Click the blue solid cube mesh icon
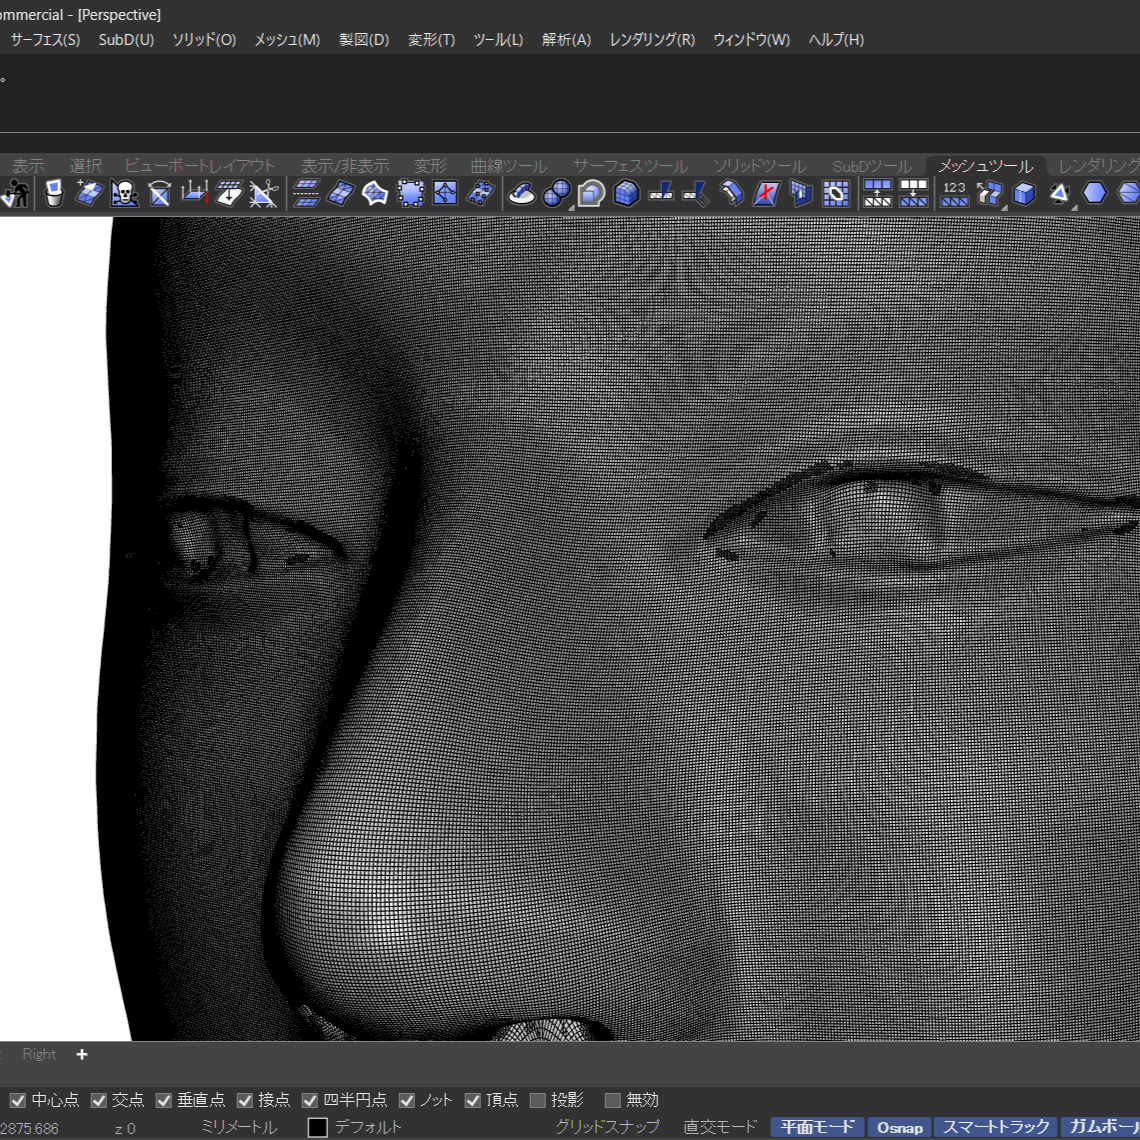 tap(1024, 194)
